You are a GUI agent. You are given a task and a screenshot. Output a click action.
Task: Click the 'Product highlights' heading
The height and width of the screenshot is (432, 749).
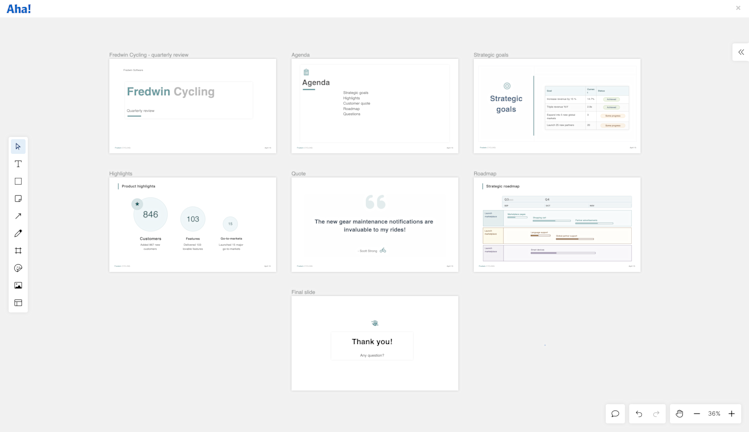(138, 186)
